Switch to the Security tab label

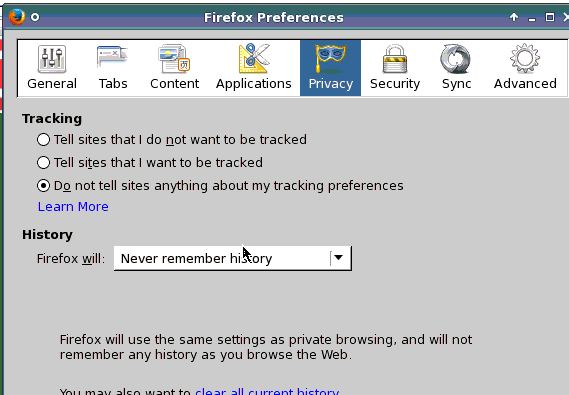(395, 84)
